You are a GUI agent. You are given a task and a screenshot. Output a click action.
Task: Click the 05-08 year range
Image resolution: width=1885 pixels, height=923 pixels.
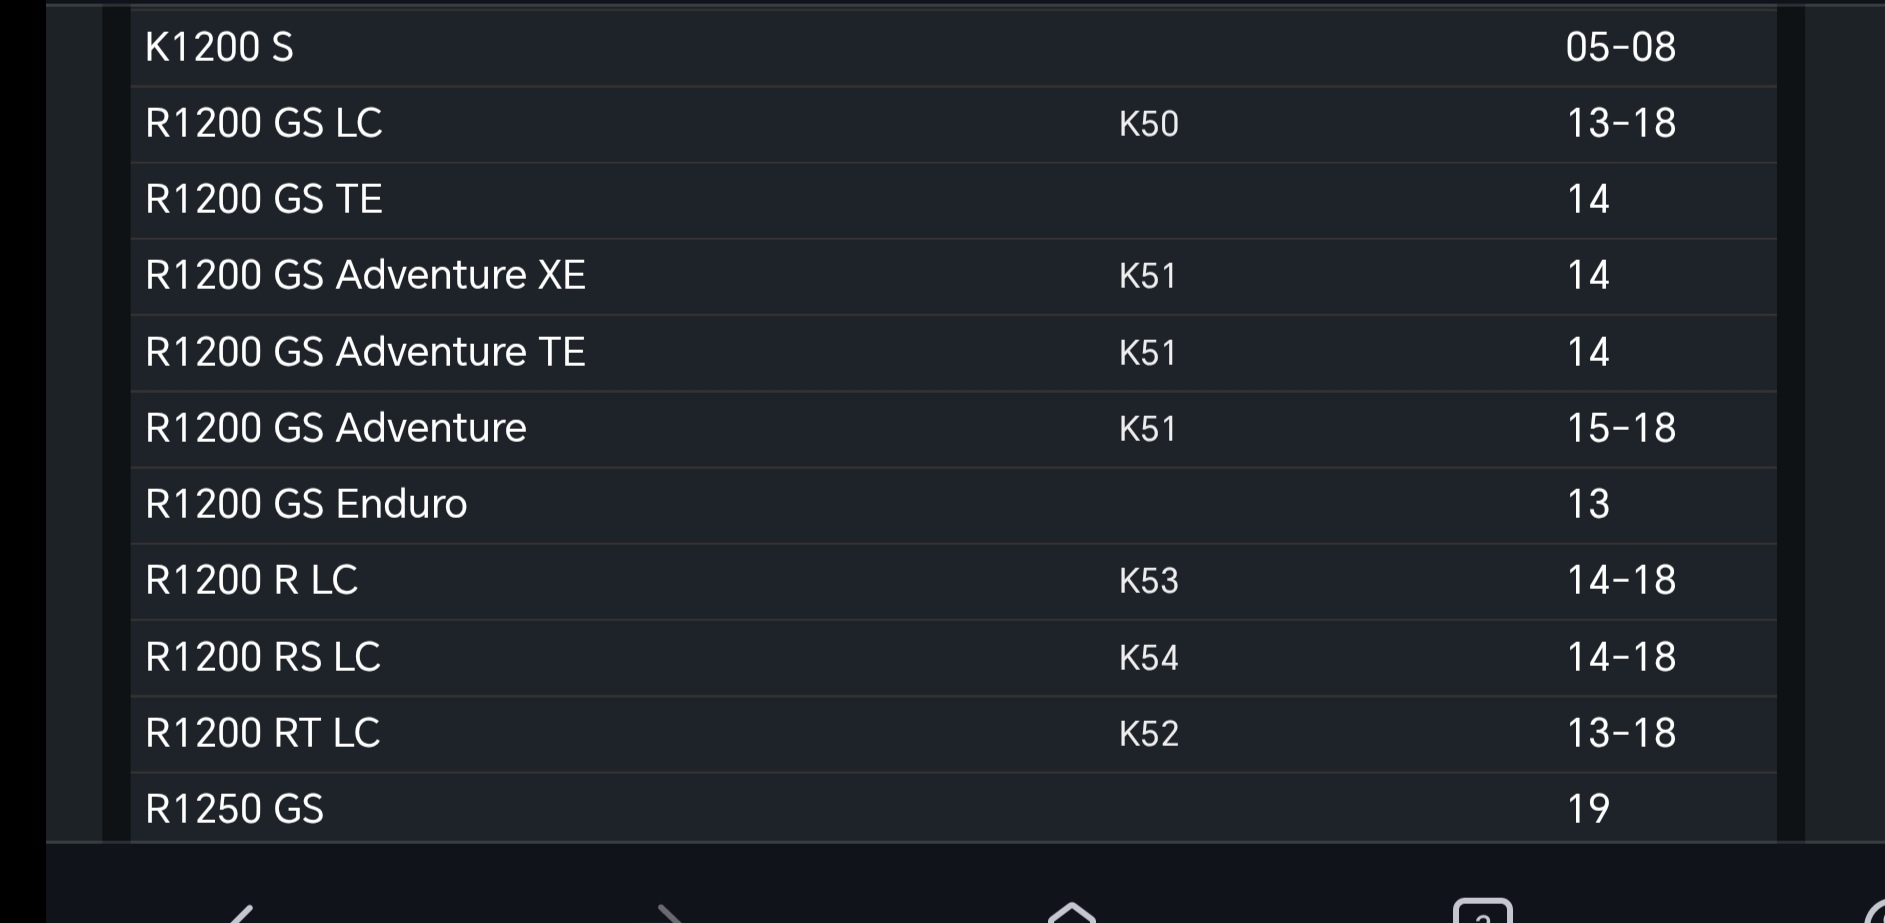(1620, 47)
